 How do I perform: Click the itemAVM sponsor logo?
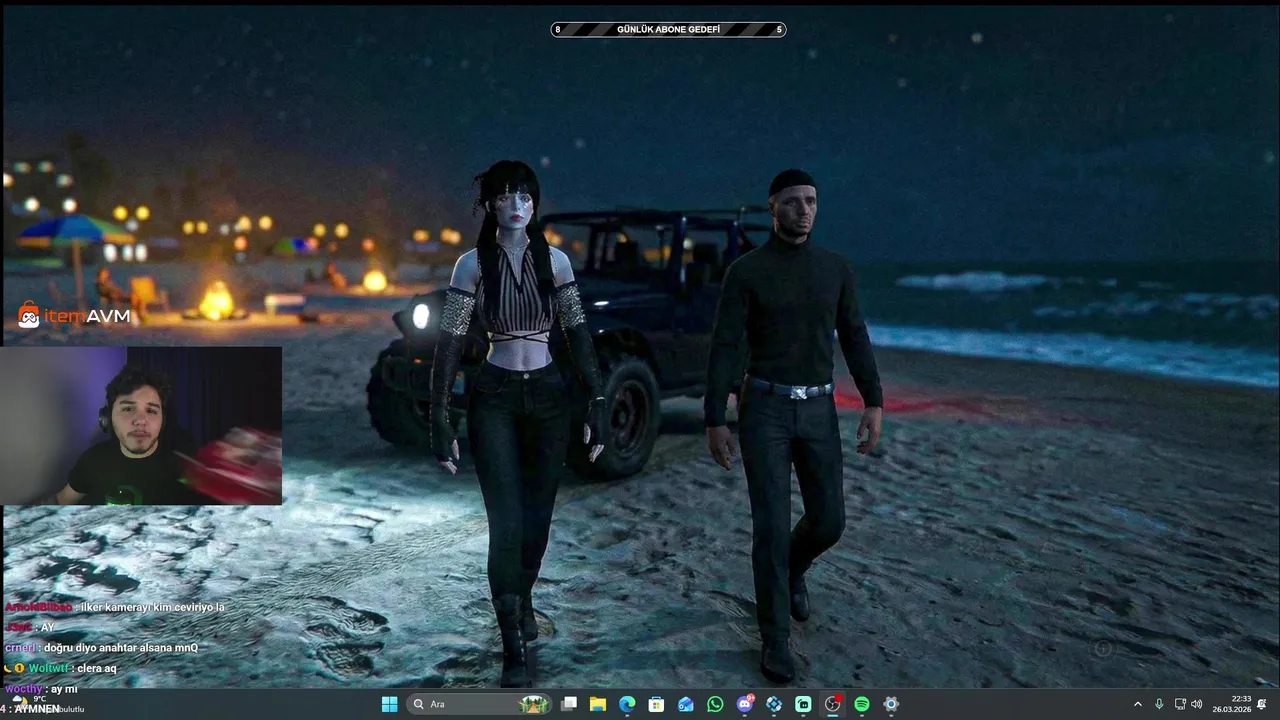[75, 316]
